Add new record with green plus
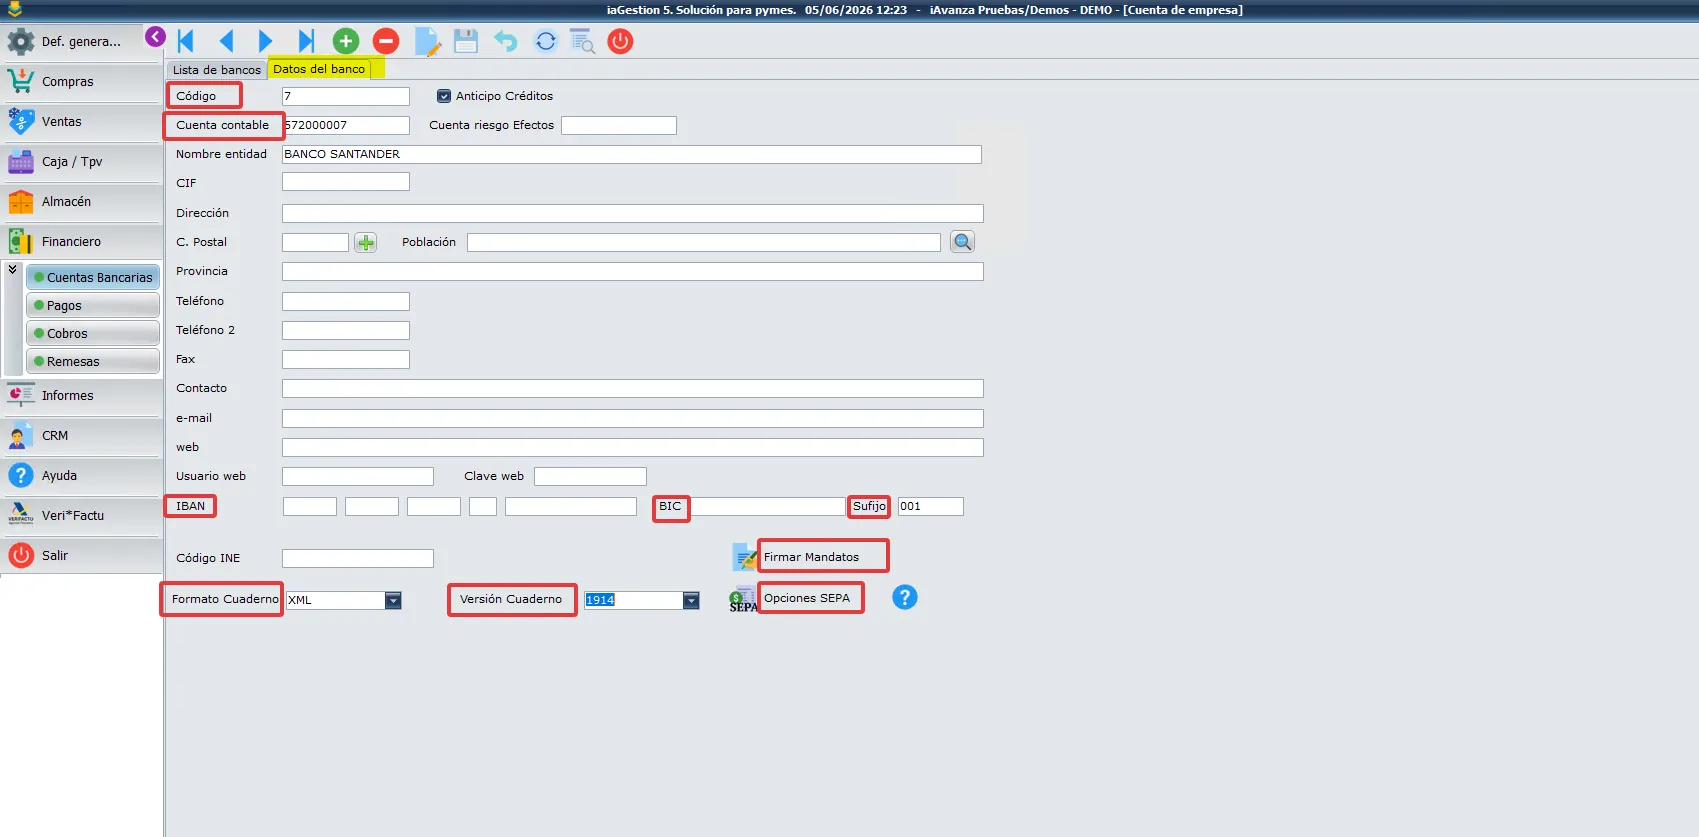The image size is (1699, 837). pyautogui.click(x=346, y=41)
